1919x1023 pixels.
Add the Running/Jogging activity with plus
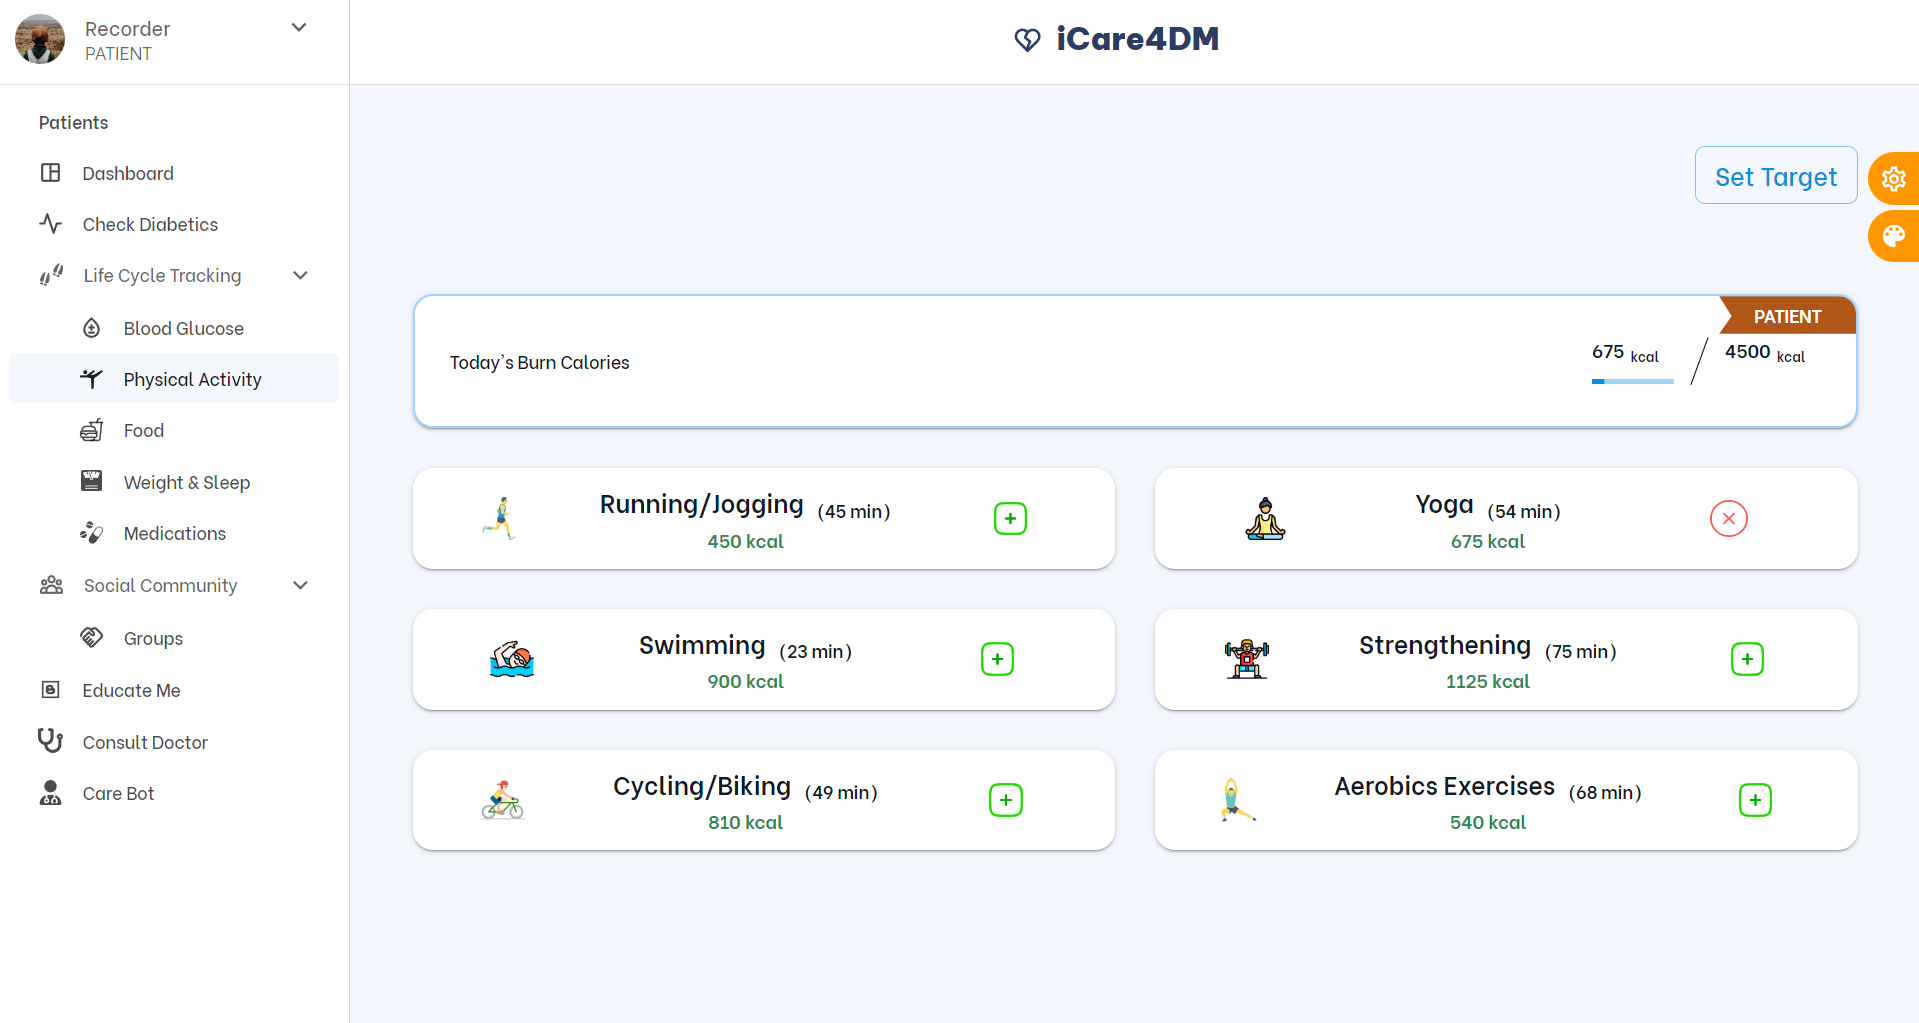(x=1010, y=518)
